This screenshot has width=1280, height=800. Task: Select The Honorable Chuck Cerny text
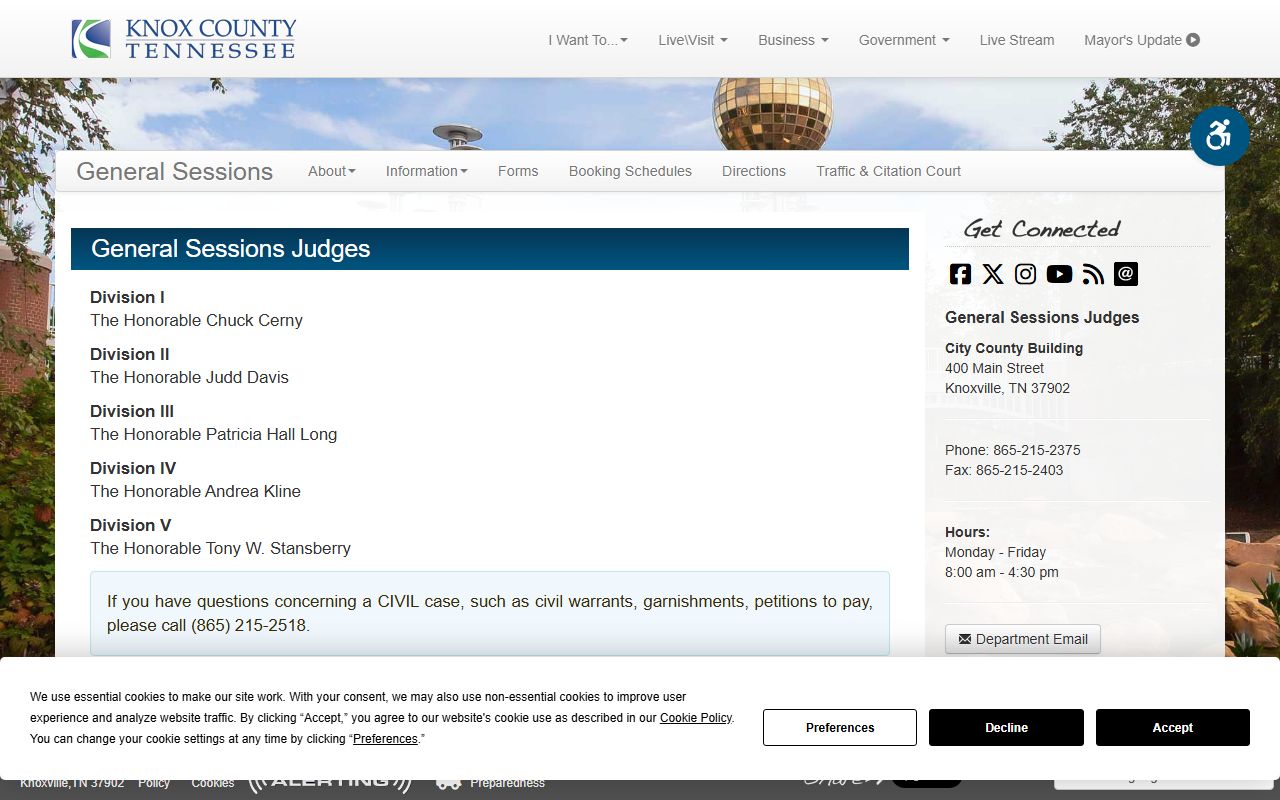[x=196, y=320]
